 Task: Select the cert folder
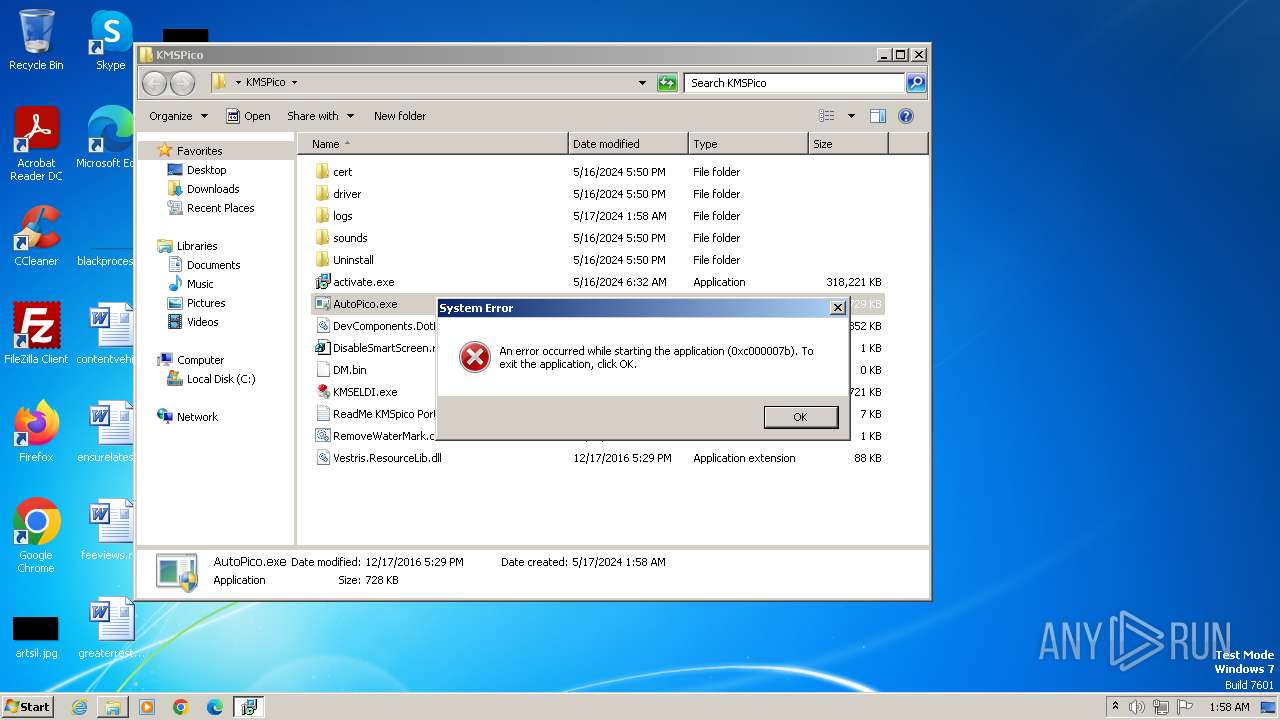[x=342, y=172]
